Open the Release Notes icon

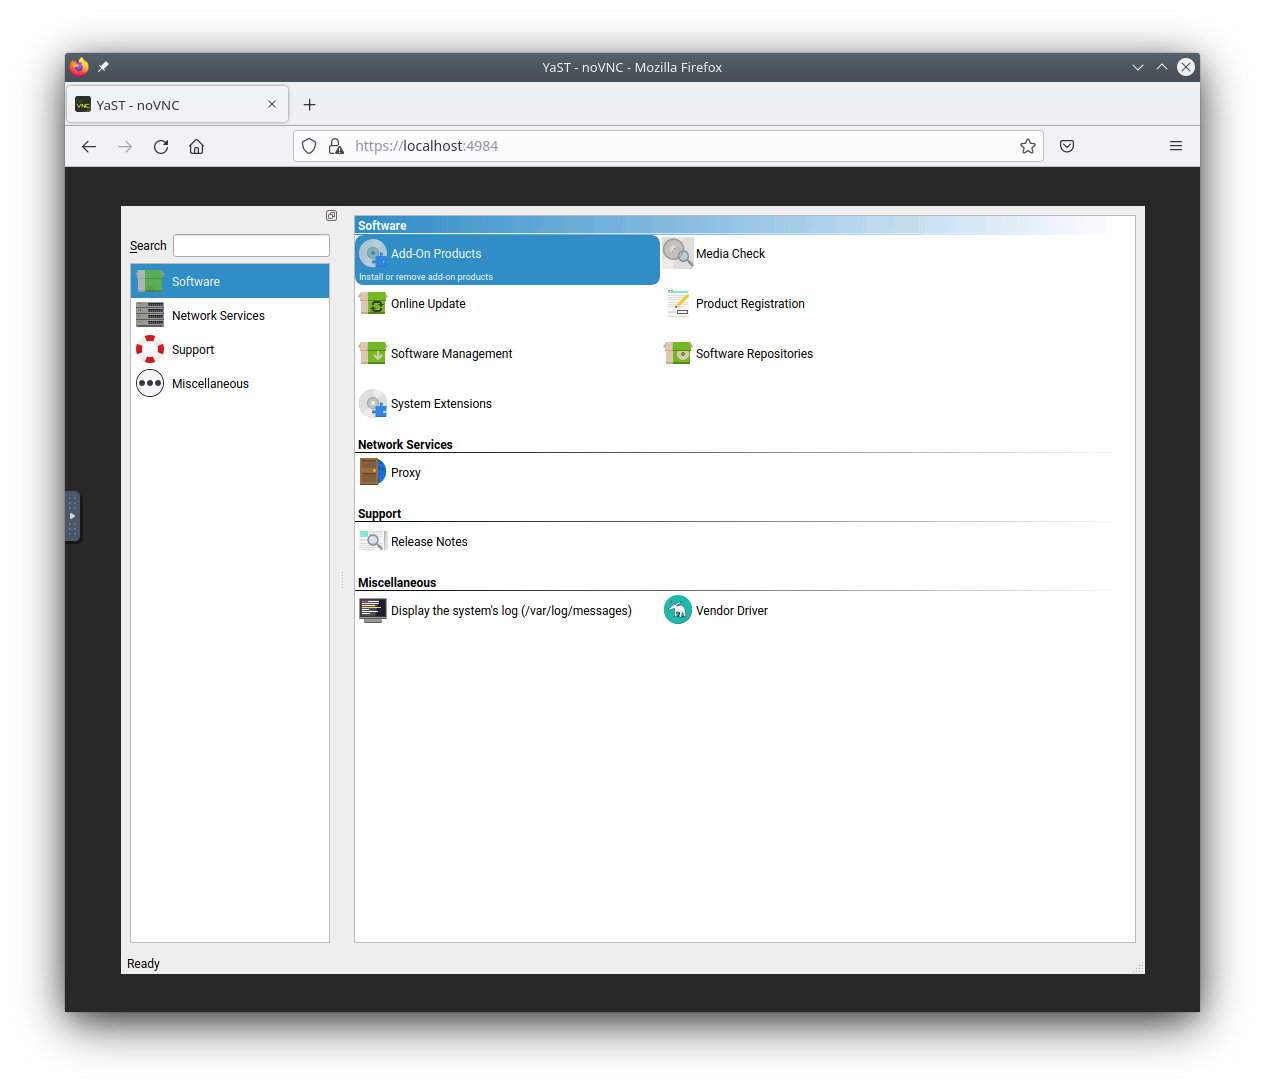point(373,541)
